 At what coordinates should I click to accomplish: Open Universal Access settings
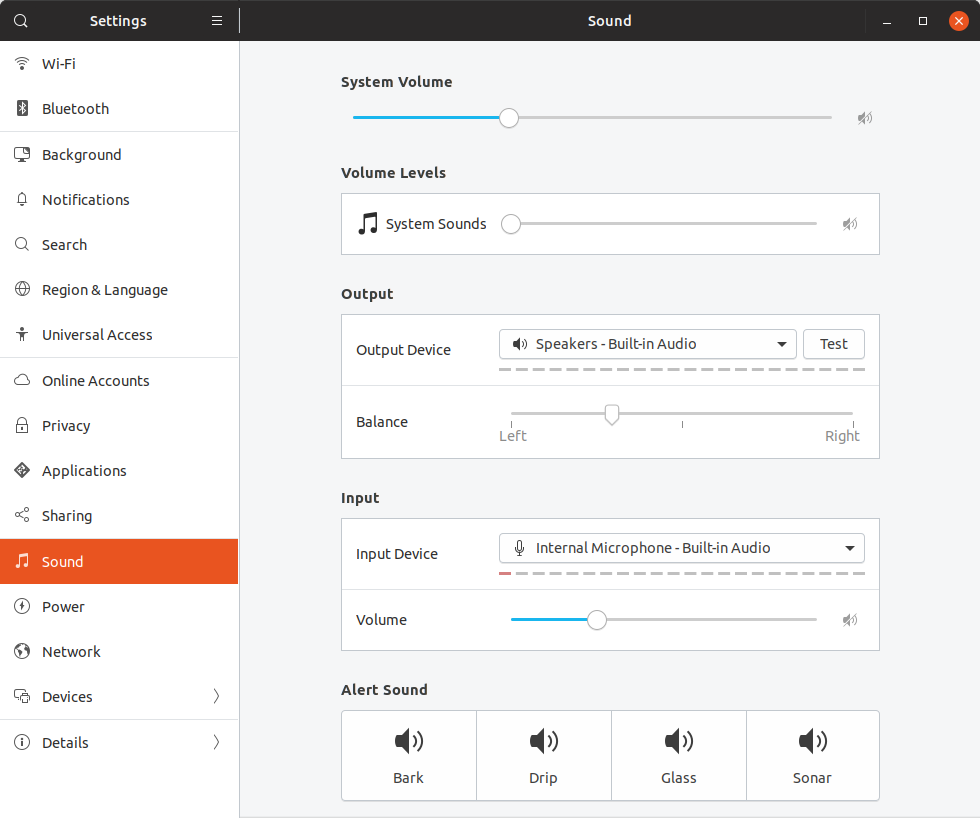click(x=119, y=335)
